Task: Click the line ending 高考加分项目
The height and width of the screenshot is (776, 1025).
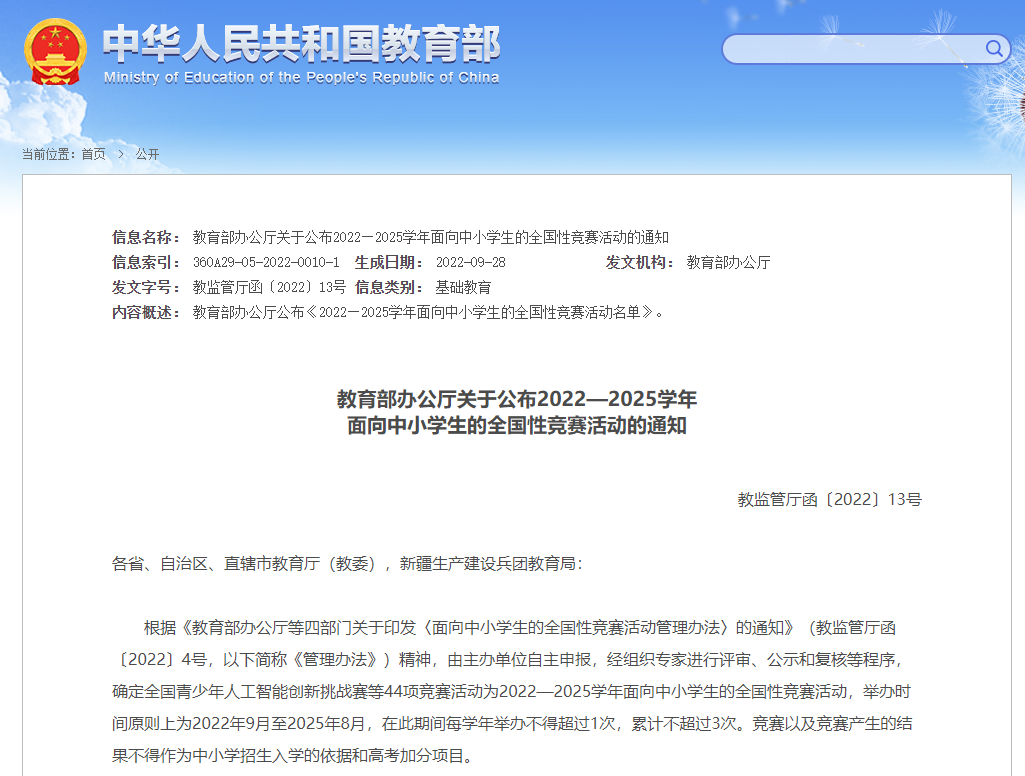Action: (x=292, y=756)
